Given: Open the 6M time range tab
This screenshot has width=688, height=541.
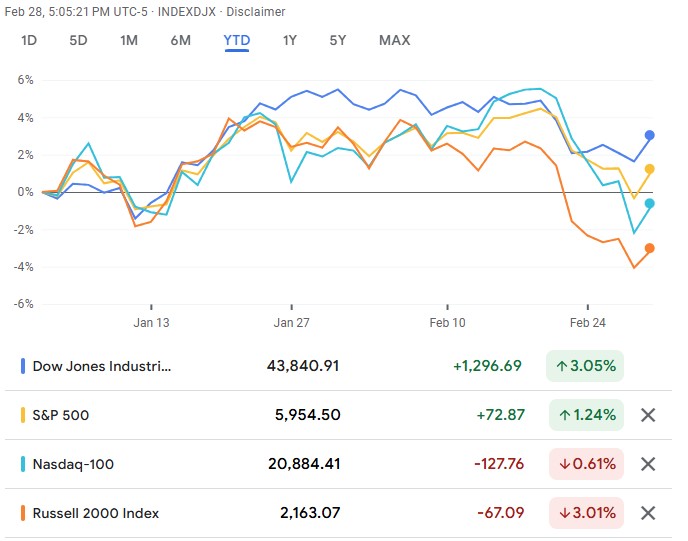Looking at the screenshot, I should pyautogui.click(x=180, y=41).
